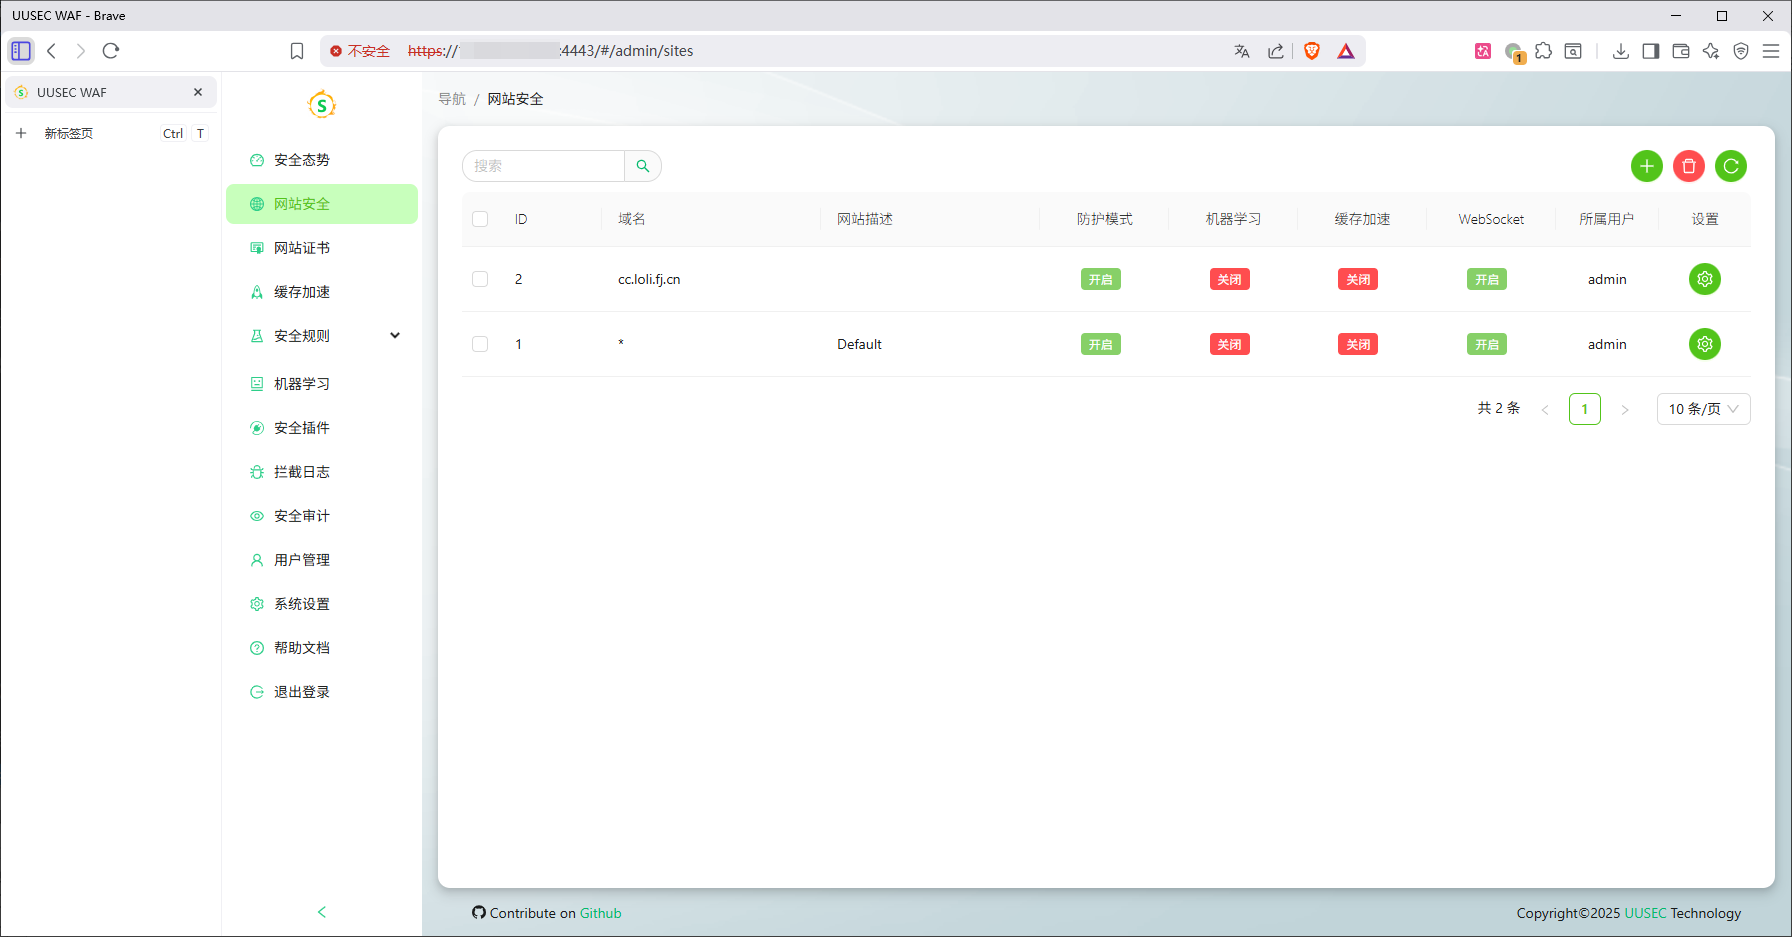Screen dimensions: 1792x937
Task: Open settings gear for the Default site
Action: coord(1705,344)
